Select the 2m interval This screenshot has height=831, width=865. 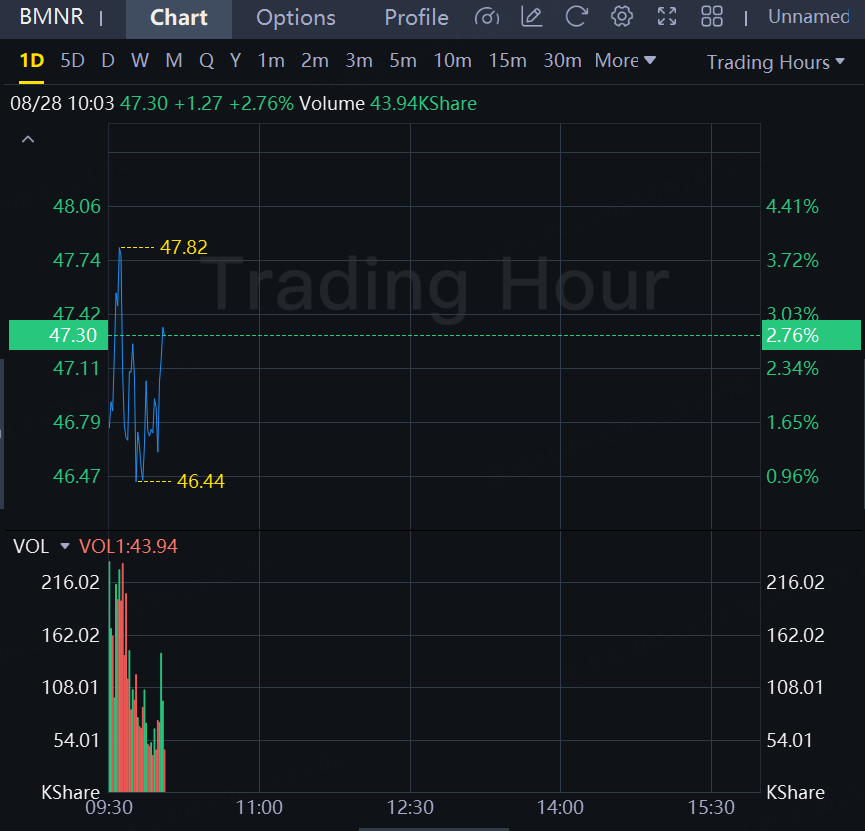pyautogui.click(x=315, y=60)
